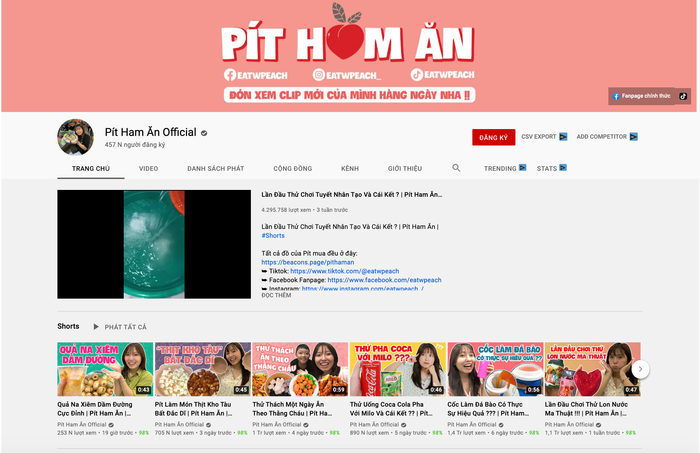The image size is (700, 453).
Task: Click title Quả Na Xiêm Dầm Đường Cực Đỉnh
Action: [95, 409]
